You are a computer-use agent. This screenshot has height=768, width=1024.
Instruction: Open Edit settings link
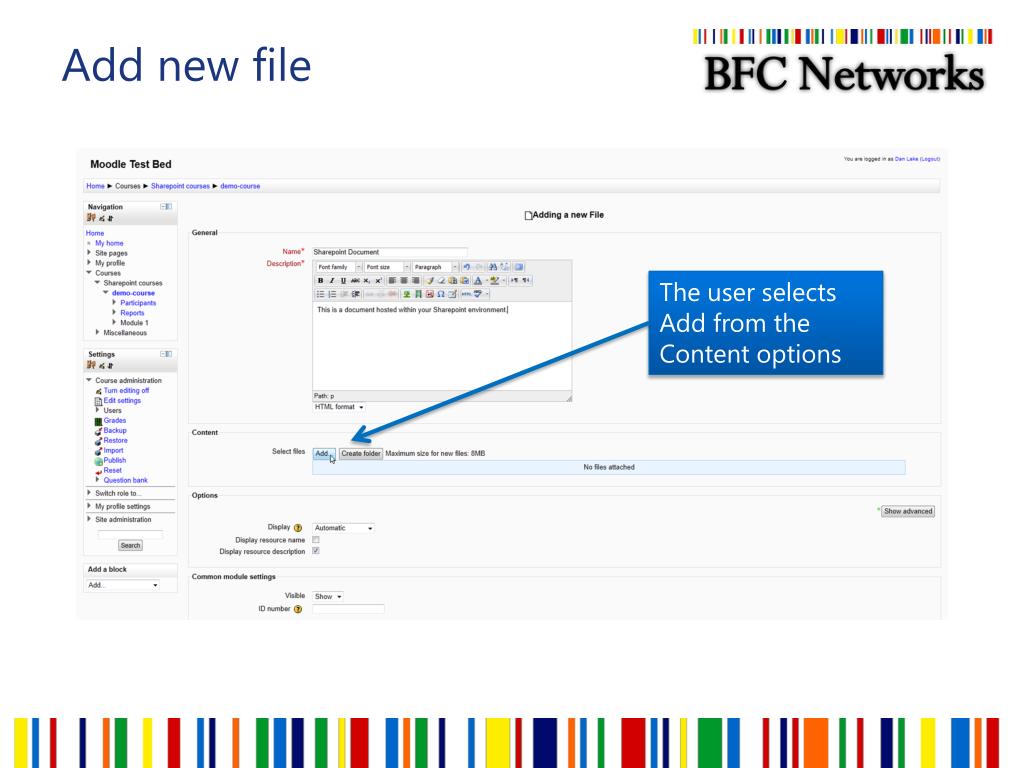click(x=122, y=400)
